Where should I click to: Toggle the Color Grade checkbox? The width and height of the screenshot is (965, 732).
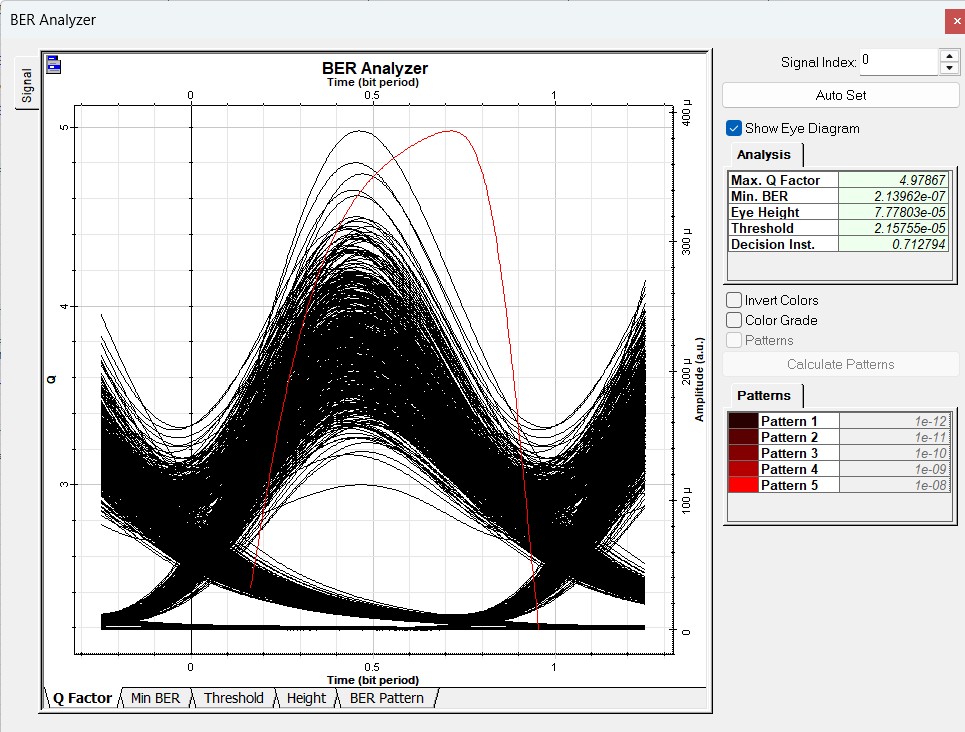[x=735, y=320]
